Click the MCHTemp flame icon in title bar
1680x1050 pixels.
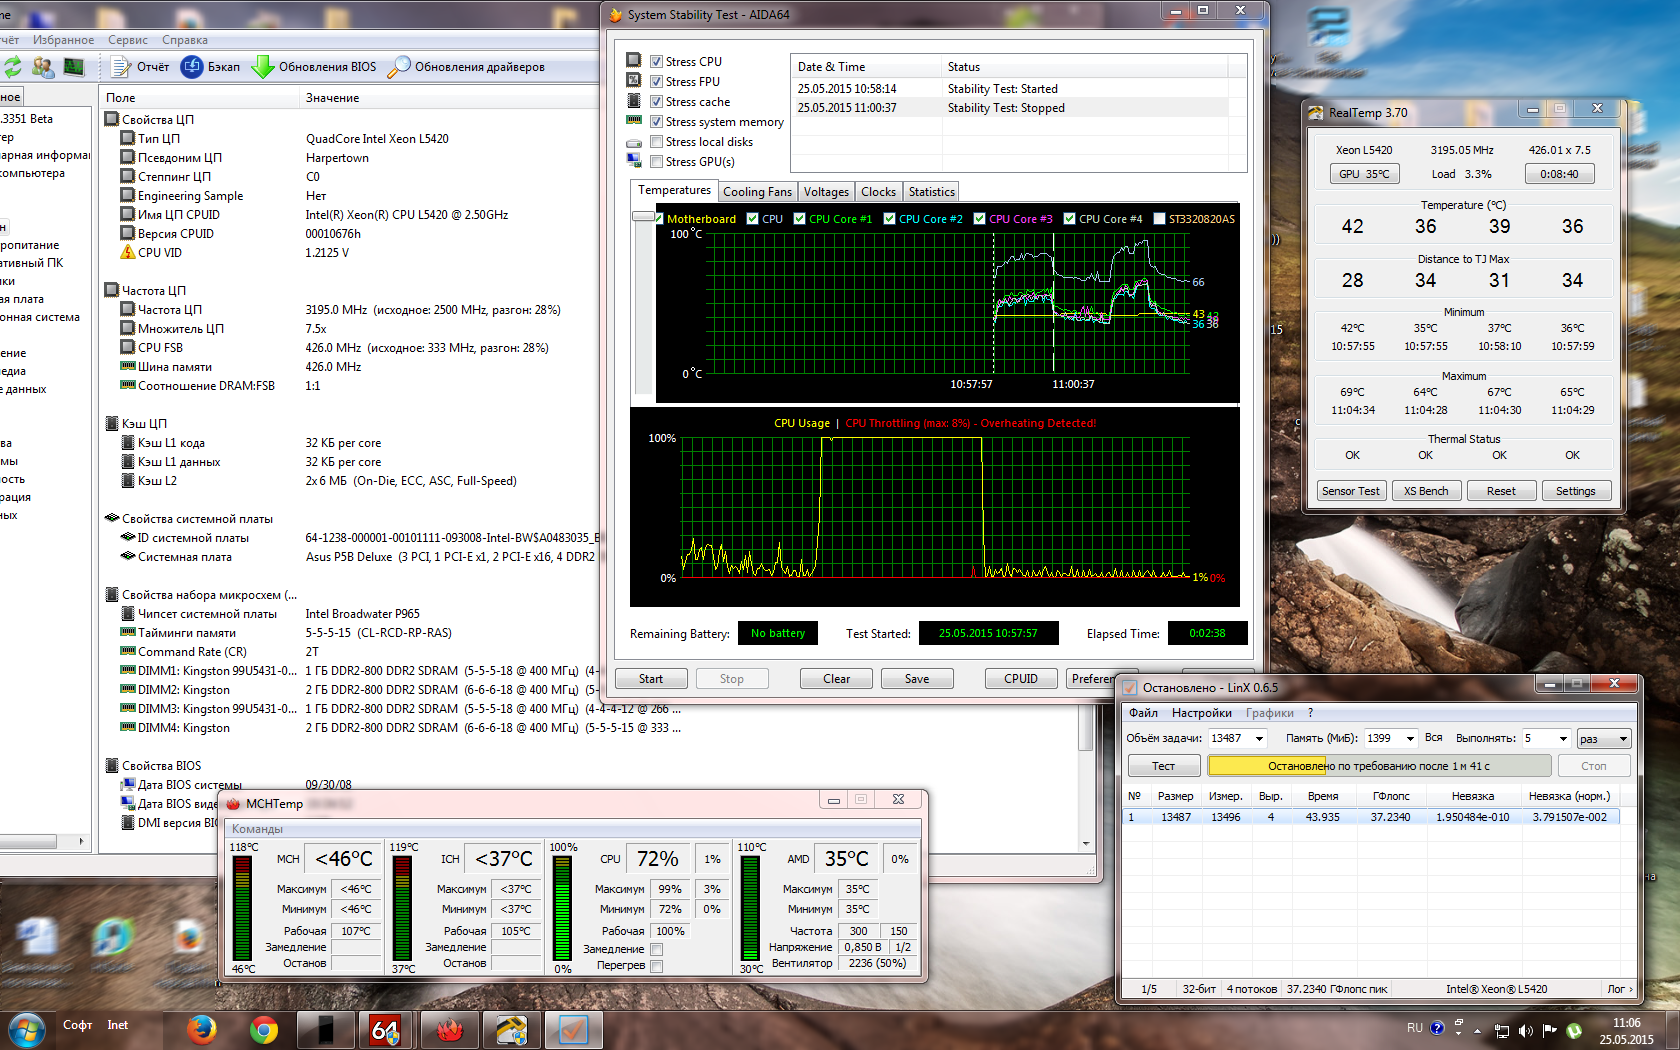[233, 803]
